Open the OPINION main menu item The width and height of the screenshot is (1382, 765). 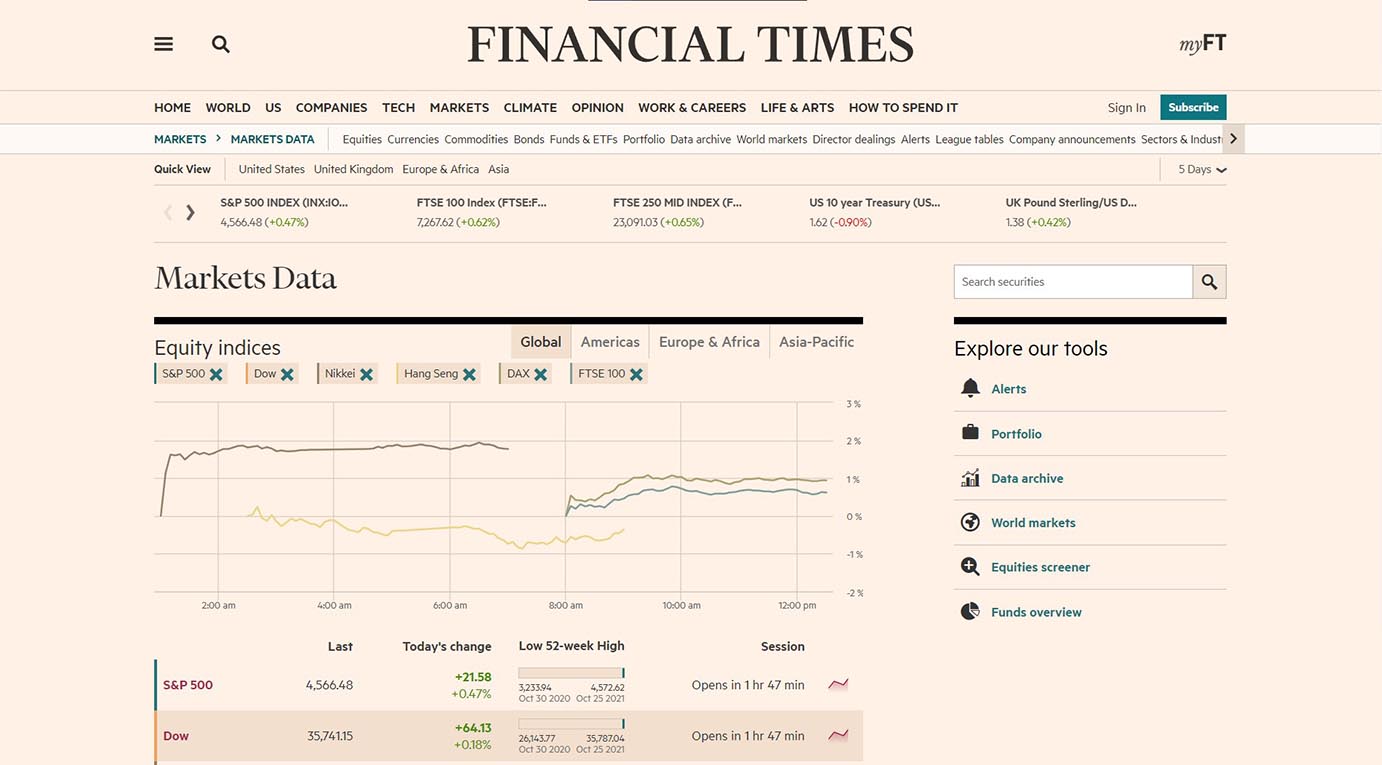coord(597,108)
